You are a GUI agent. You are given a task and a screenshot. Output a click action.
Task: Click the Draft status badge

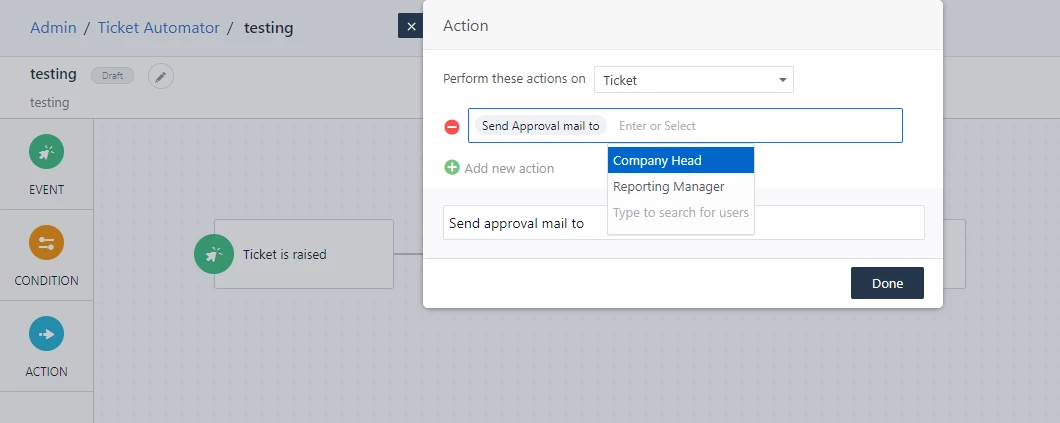tap(112, 76)
